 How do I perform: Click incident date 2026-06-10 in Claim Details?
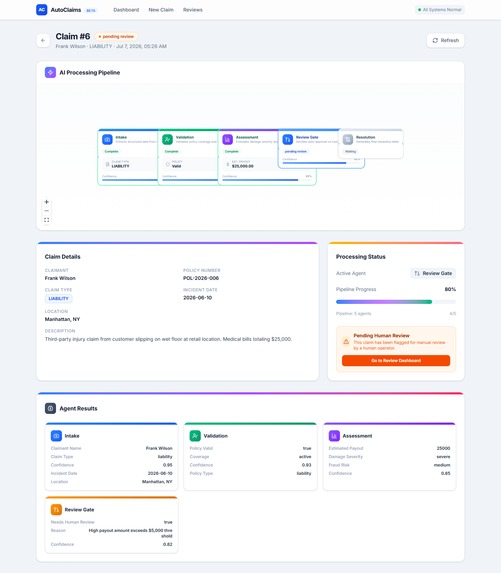pyautogui.click(x=197, y=297)
